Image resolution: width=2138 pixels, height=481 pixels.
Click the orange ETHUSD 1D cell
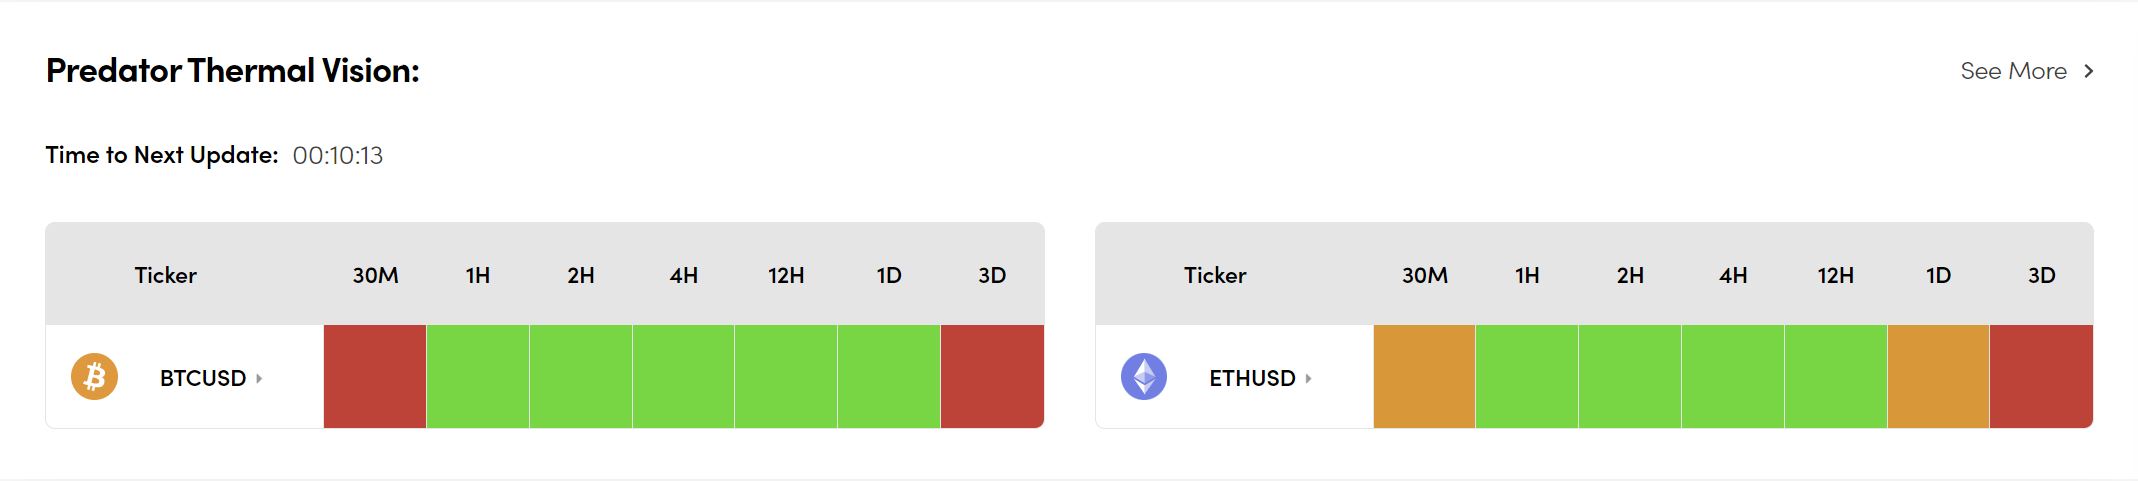pos(1938,377)
